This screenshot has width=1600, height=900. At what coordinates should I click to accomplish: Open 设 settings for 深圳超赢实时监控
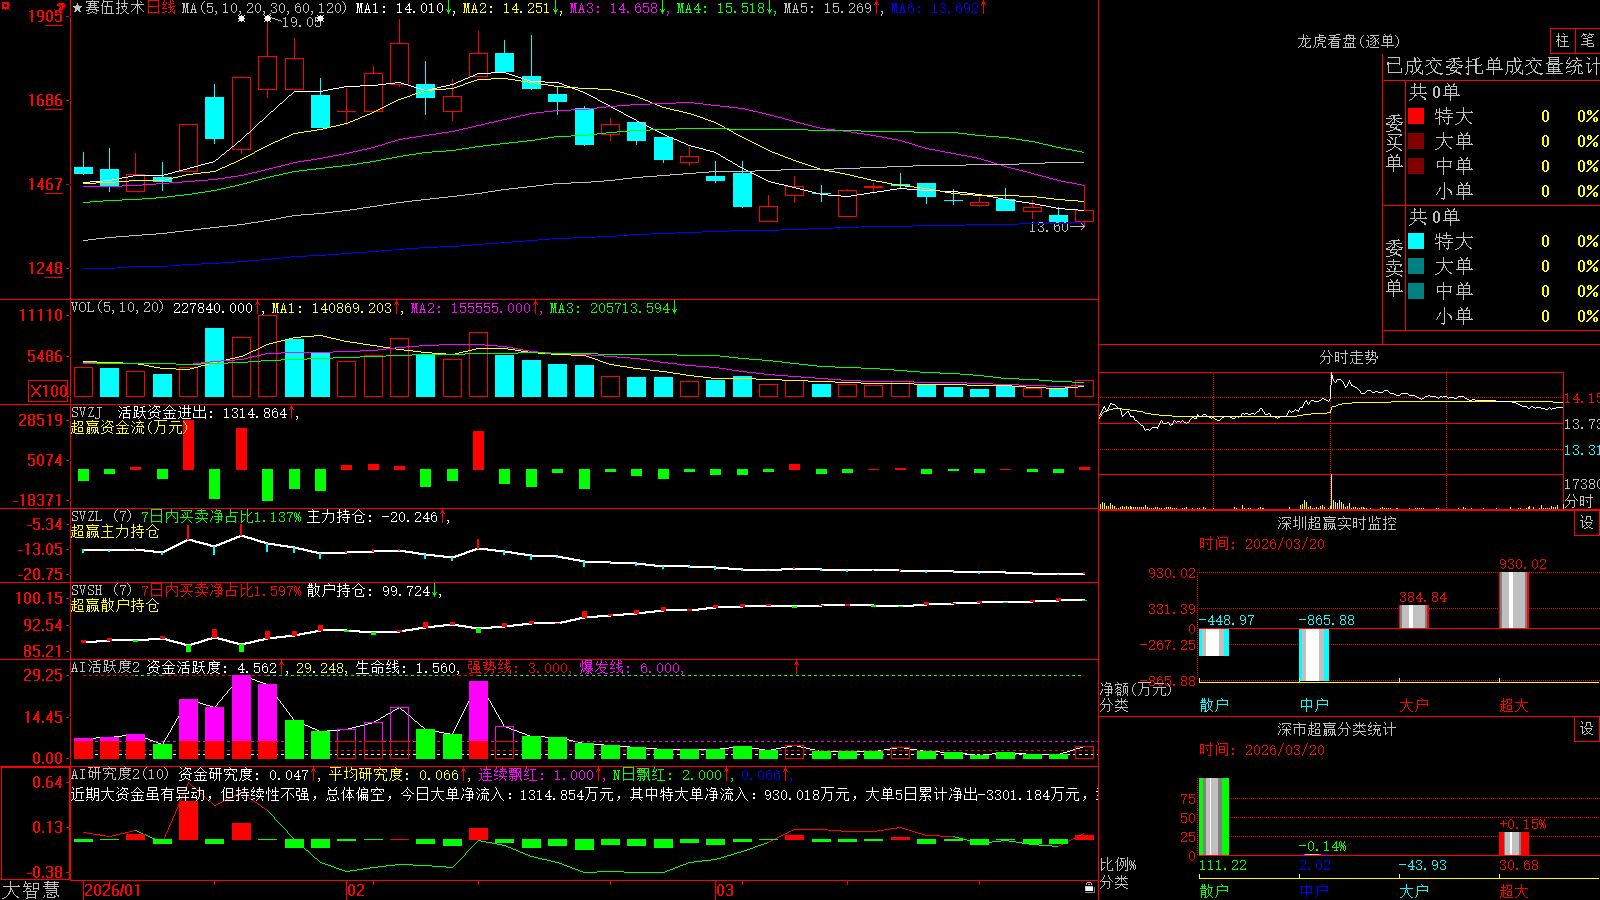click(x=1586, y=523)
